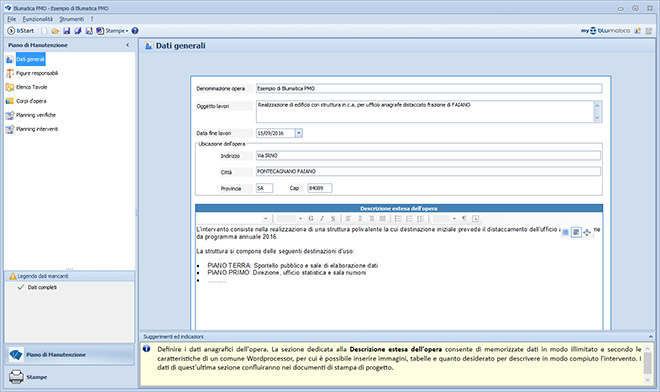Open Data fine lavori date picker dropdown

[x=298, y=133]
